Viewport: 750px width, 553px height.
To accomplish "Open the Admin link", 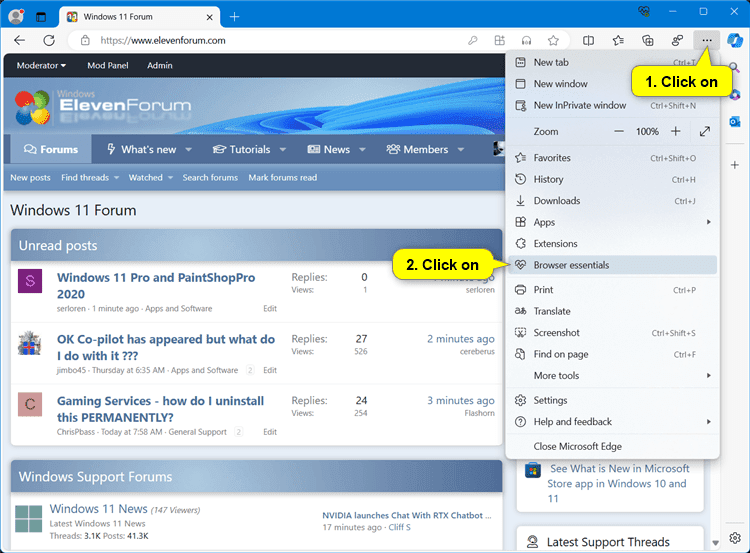I will pyautogui.click(x=160, y=66).
